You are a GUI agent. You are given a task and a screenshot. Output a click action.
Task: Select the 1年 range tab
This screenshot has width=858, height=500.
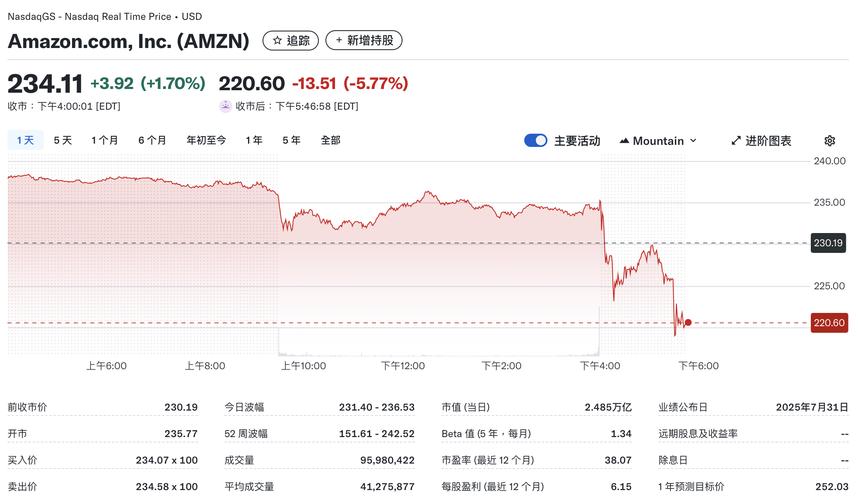click(254, 141)
